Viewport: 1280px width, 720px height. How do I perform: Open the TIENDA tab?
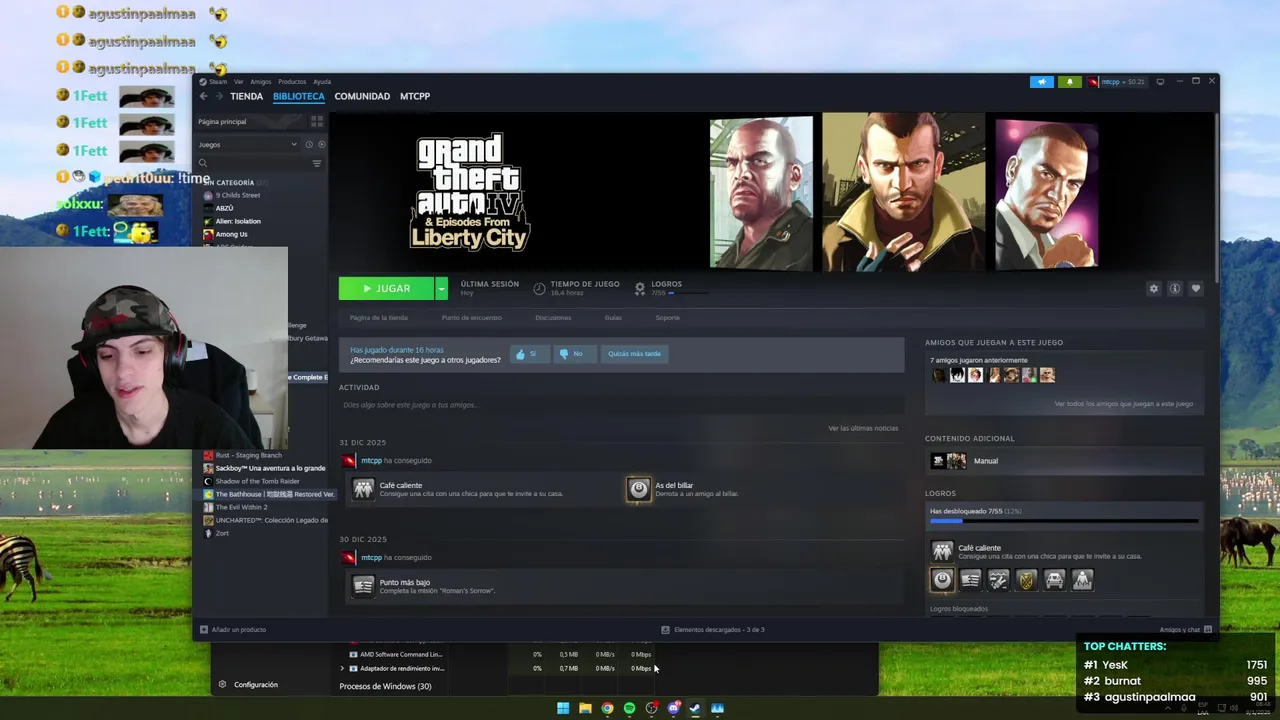(x=246, y=96)
